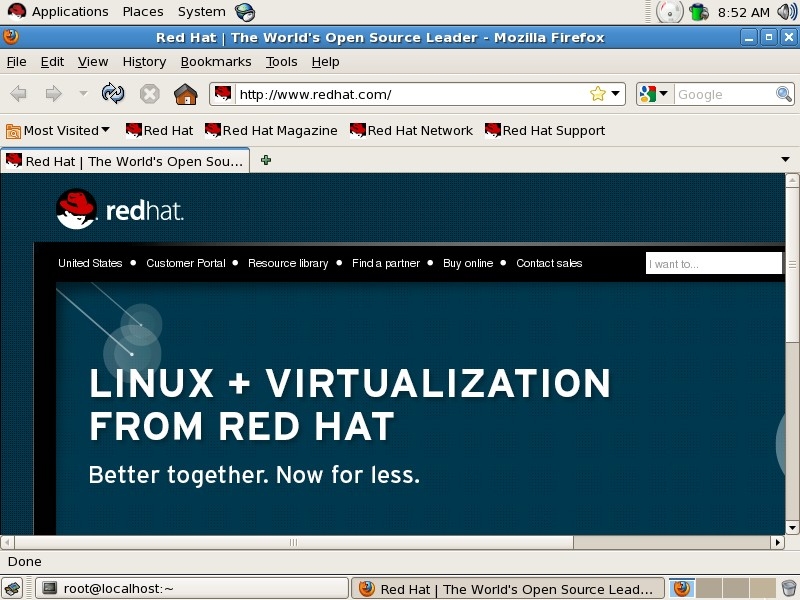Click the Contact sales link
Screen dimensions: 800x600
549,263
